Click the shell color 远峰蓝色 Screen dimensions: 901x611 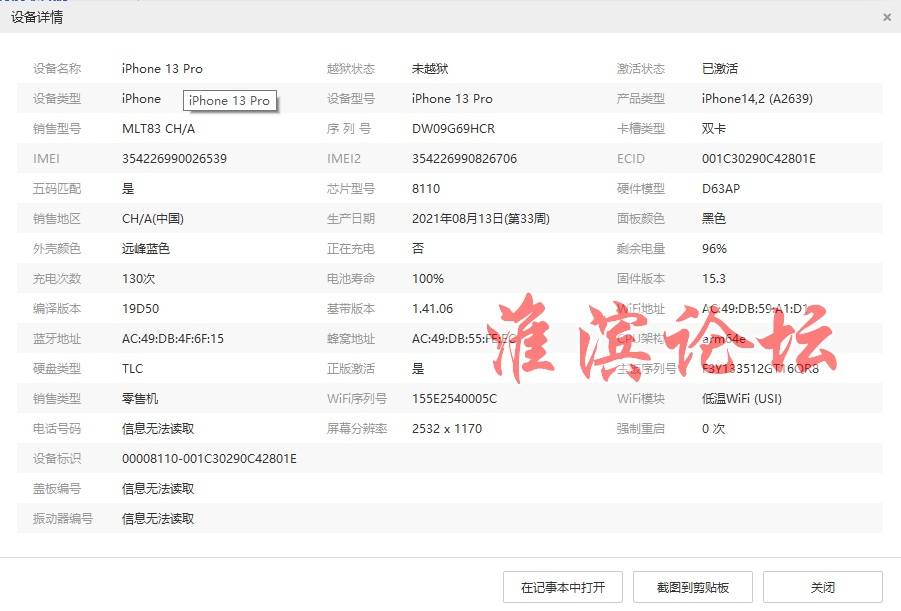145,248
